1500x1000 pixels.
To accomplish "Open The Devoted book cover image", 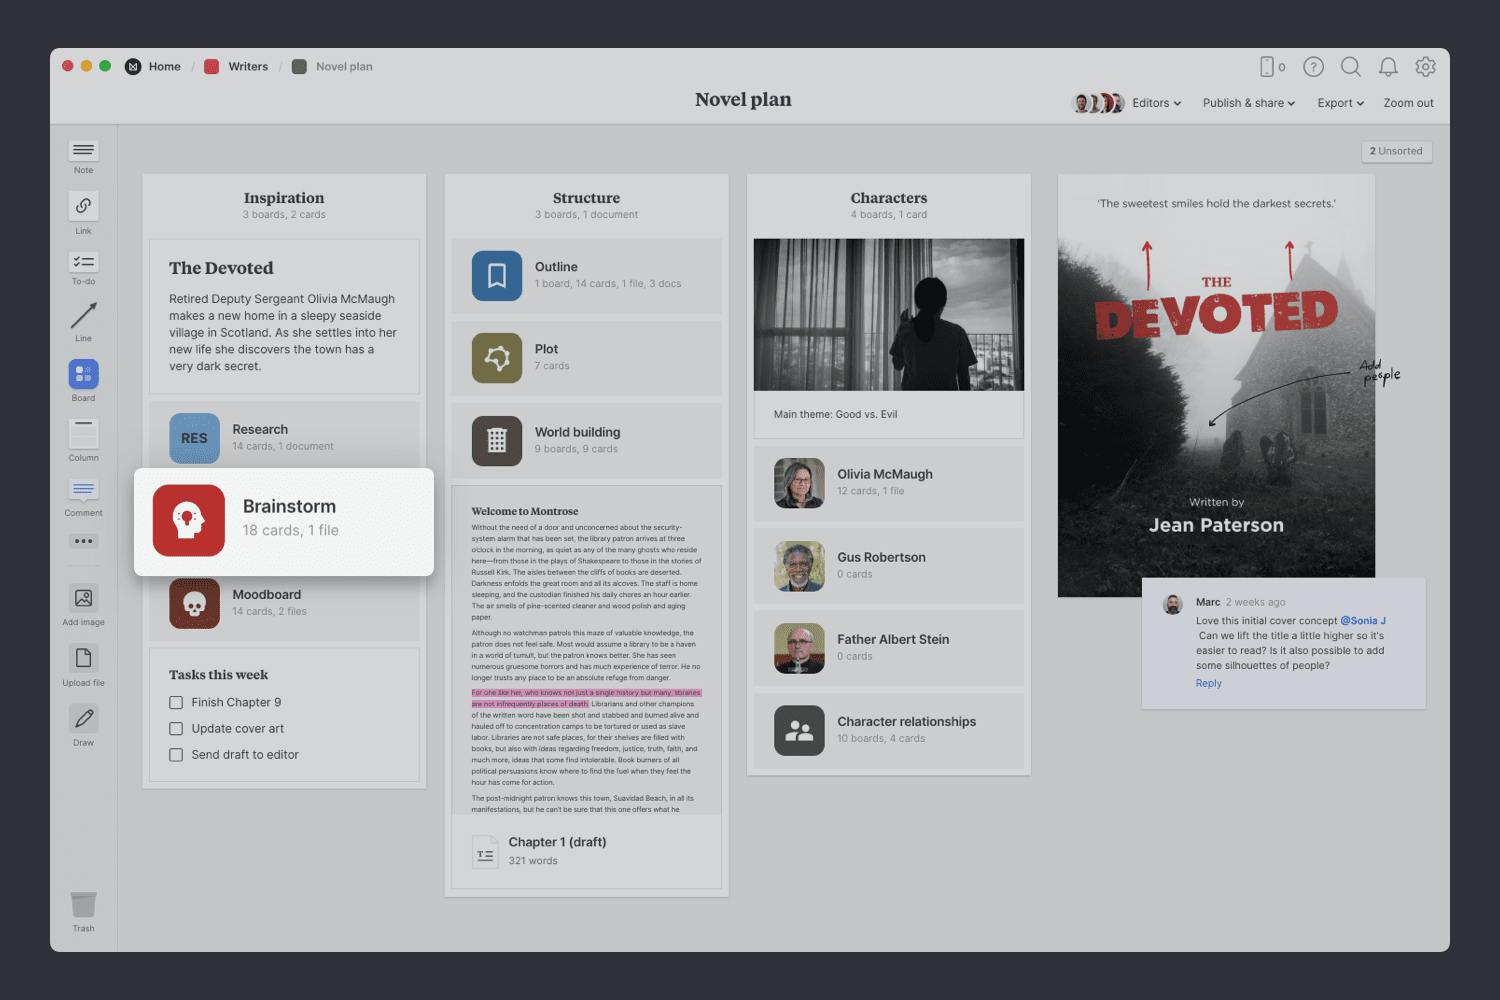I will click(x=1216, y=385).
